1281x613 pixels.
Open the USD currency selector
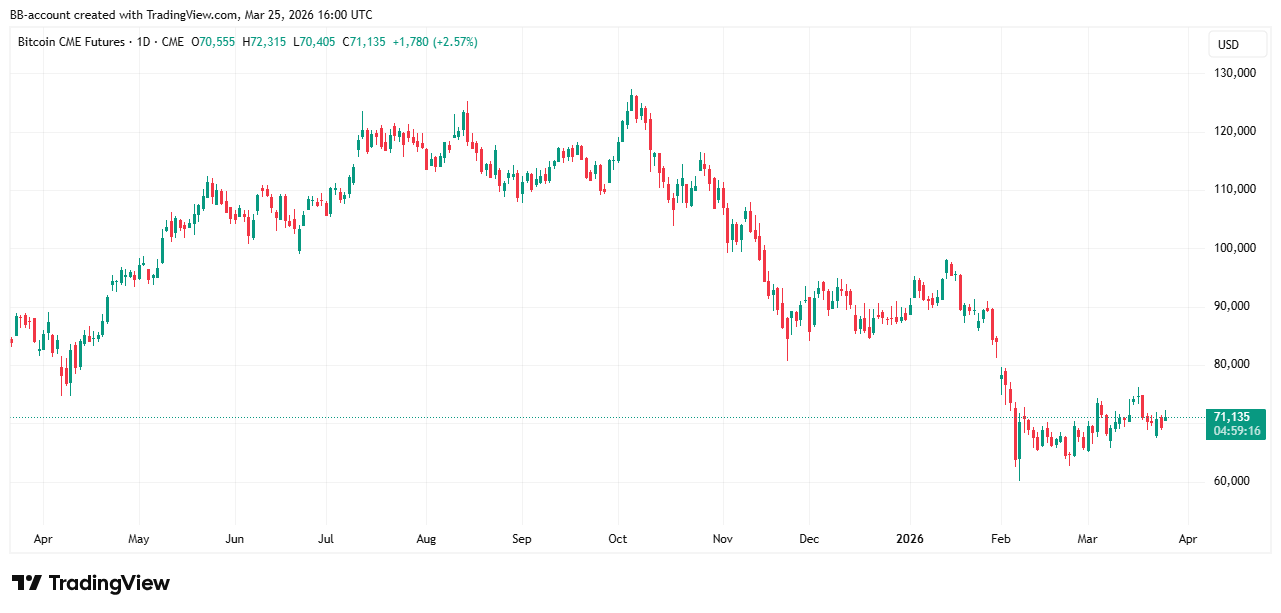[1227, 44]
